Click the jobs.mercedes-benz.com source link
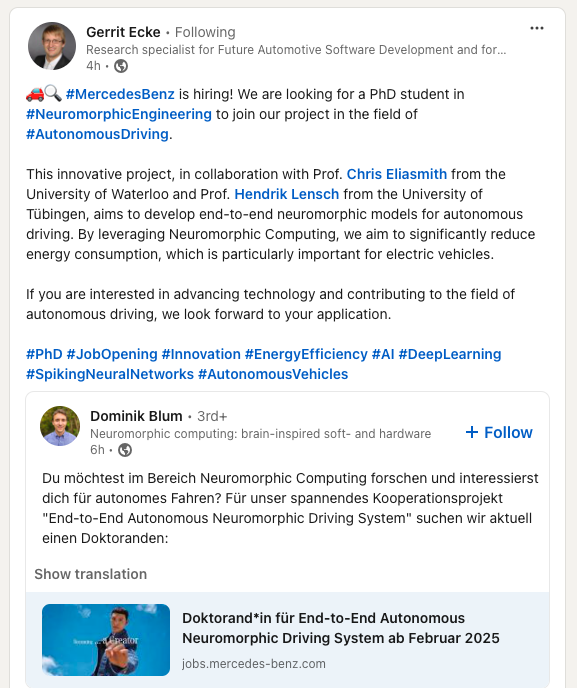 point(254,664)
